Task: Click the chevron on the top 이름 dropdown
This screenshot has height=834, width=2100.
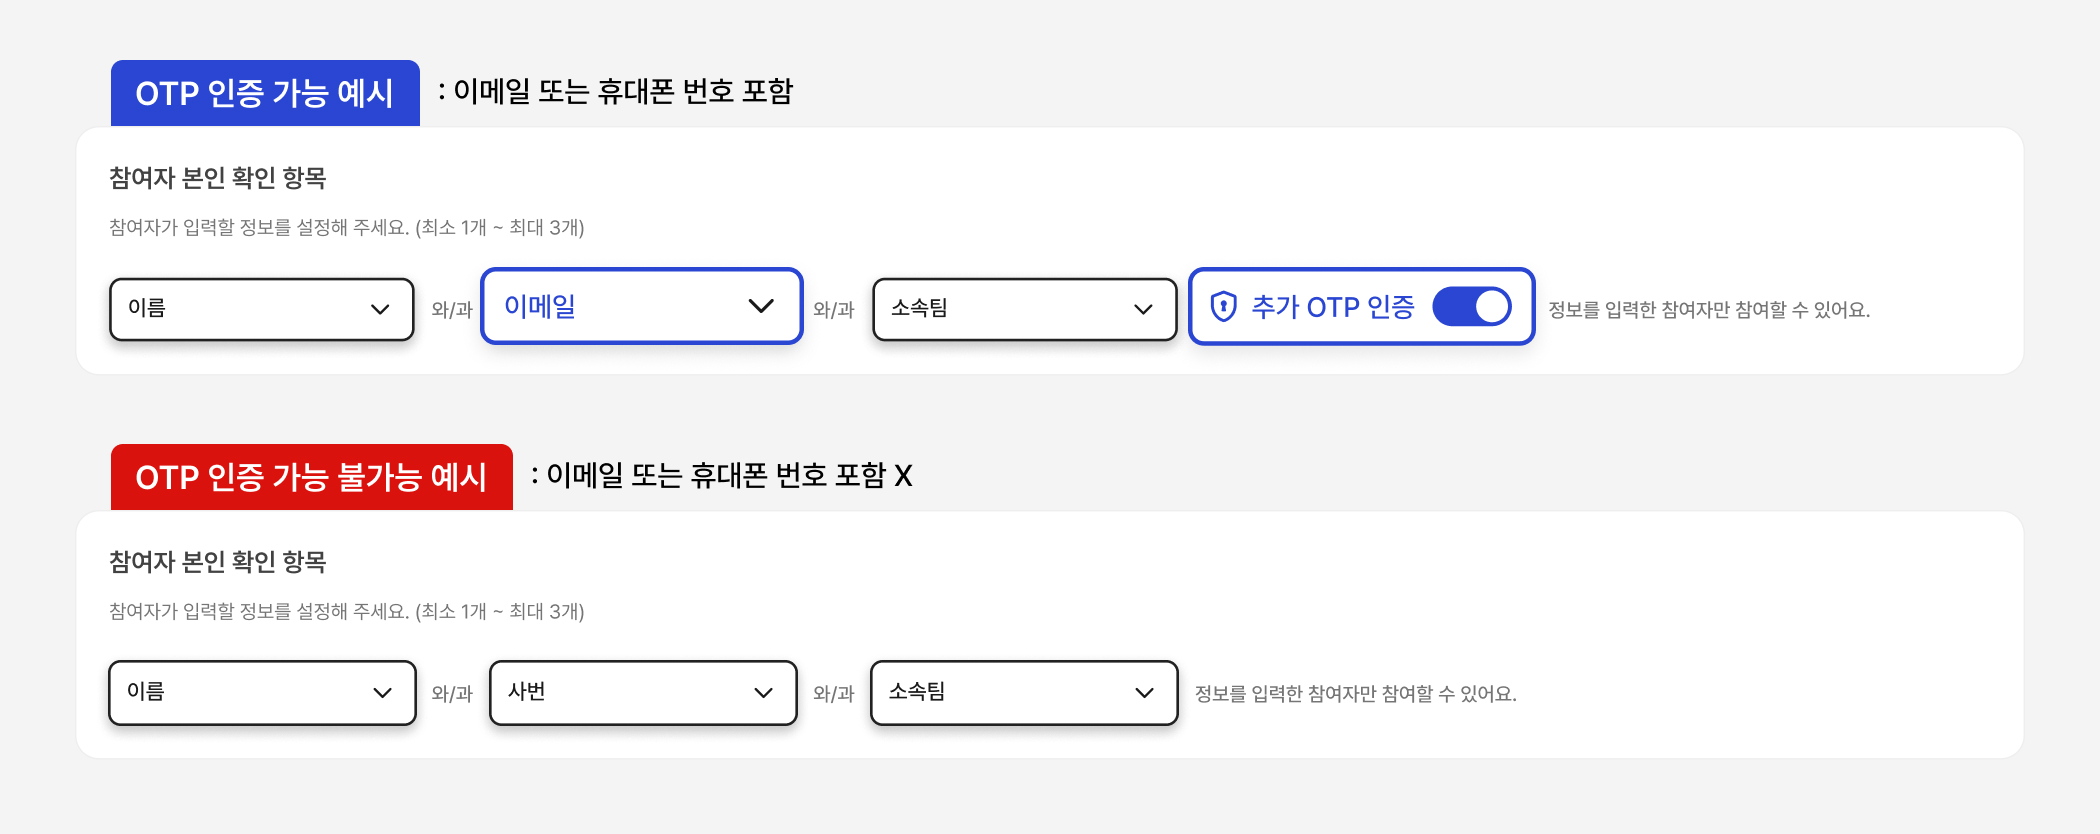Action: click(x=380, y=310)
